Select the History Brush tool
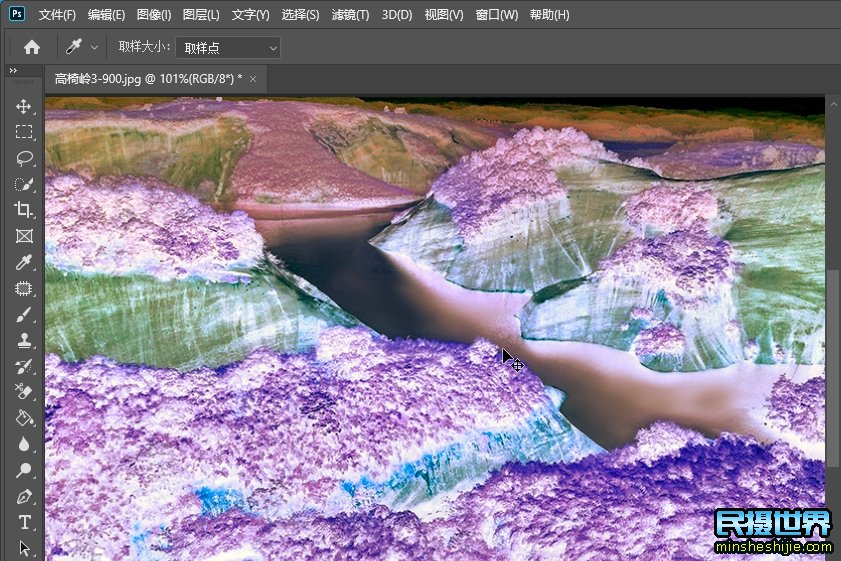This screenshot has height=561, width=841. pos(24,366)
